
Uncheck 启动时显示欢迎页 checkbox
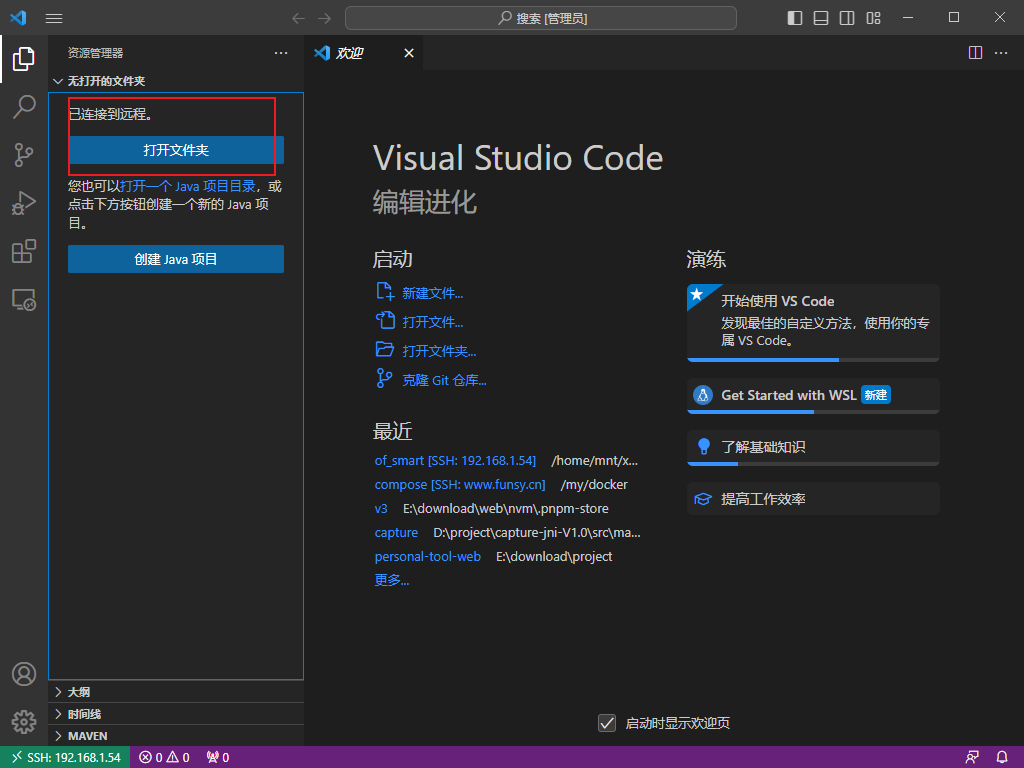607,723
